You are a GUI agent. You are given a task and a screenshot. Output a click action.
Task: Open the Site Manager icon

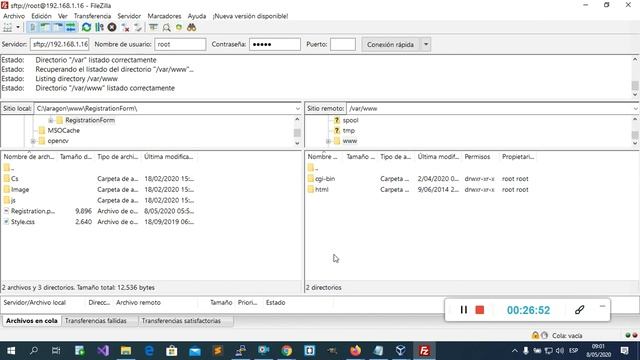pos(7,27)
